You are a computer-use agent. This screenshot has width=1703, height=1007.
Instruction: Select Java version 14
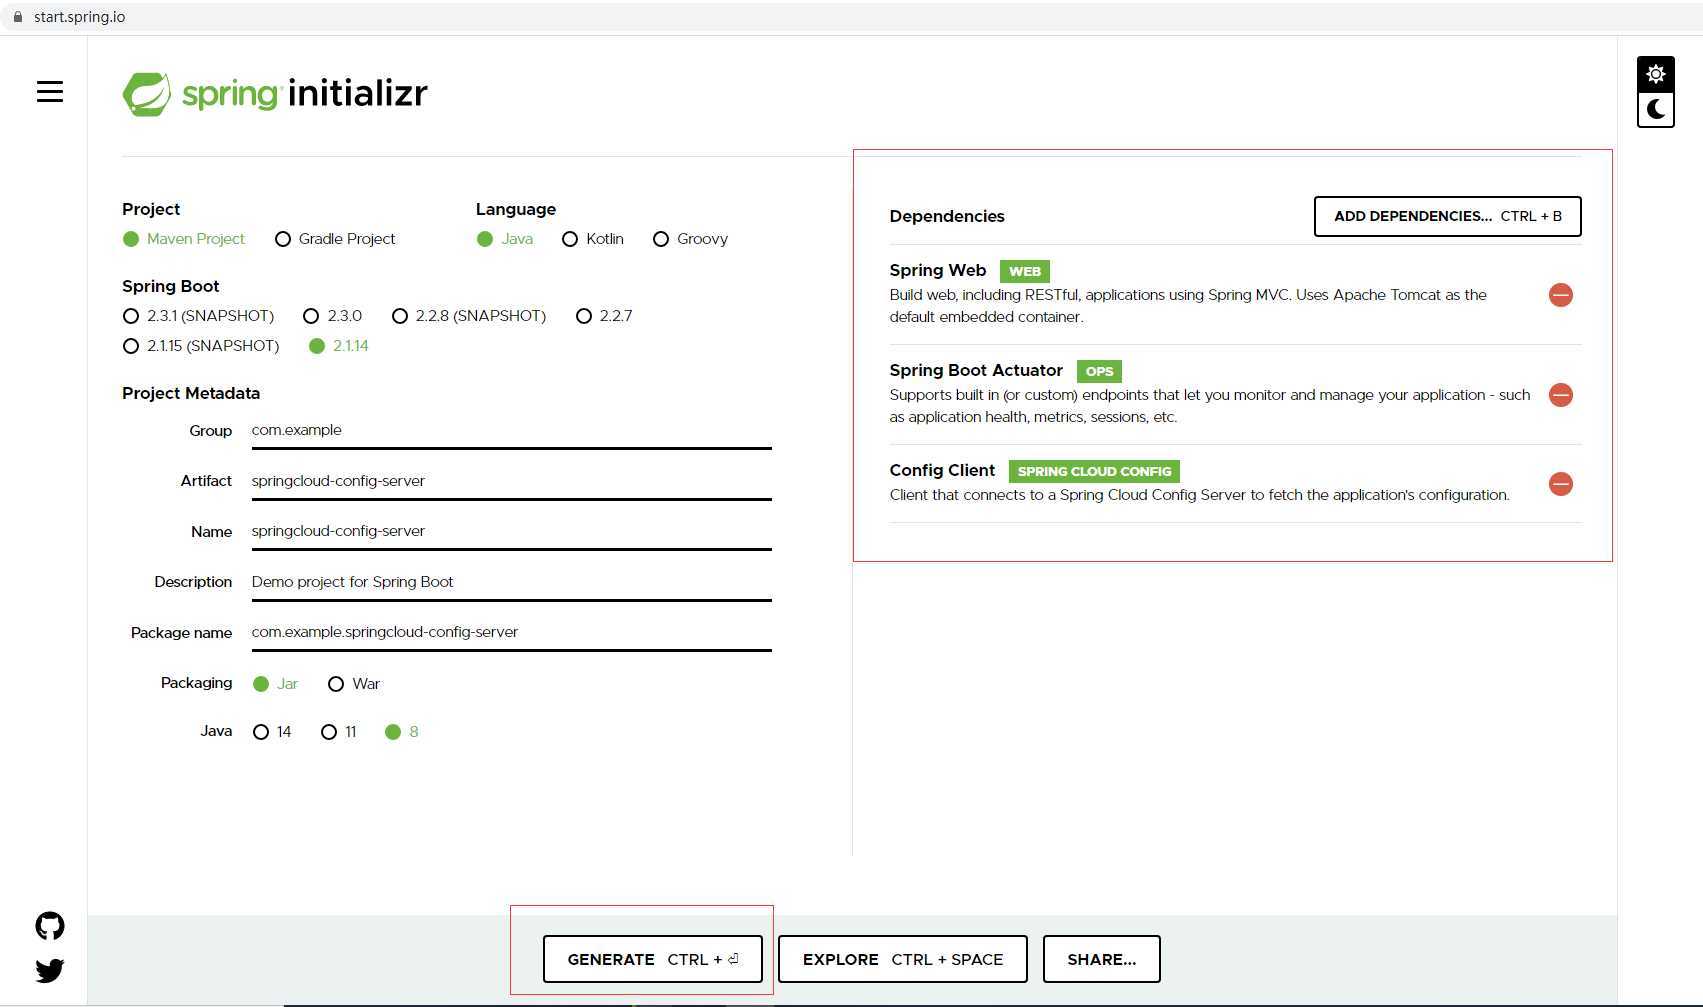tap(272, 732)
